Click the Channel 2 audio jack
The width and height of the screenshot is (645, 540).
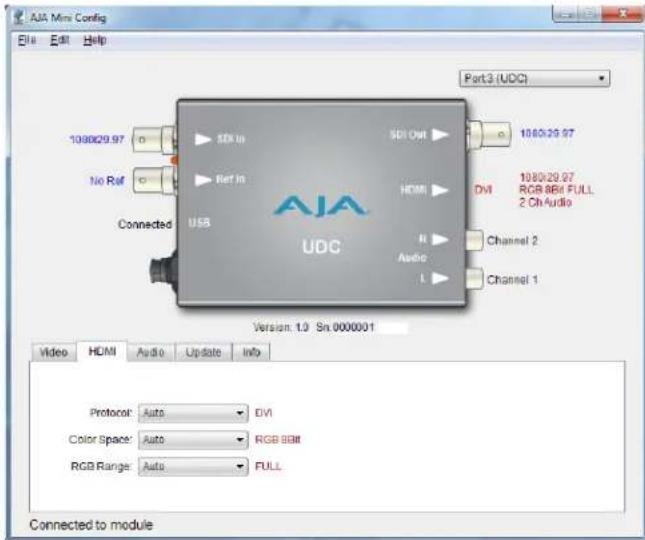[x=474, y=240]
